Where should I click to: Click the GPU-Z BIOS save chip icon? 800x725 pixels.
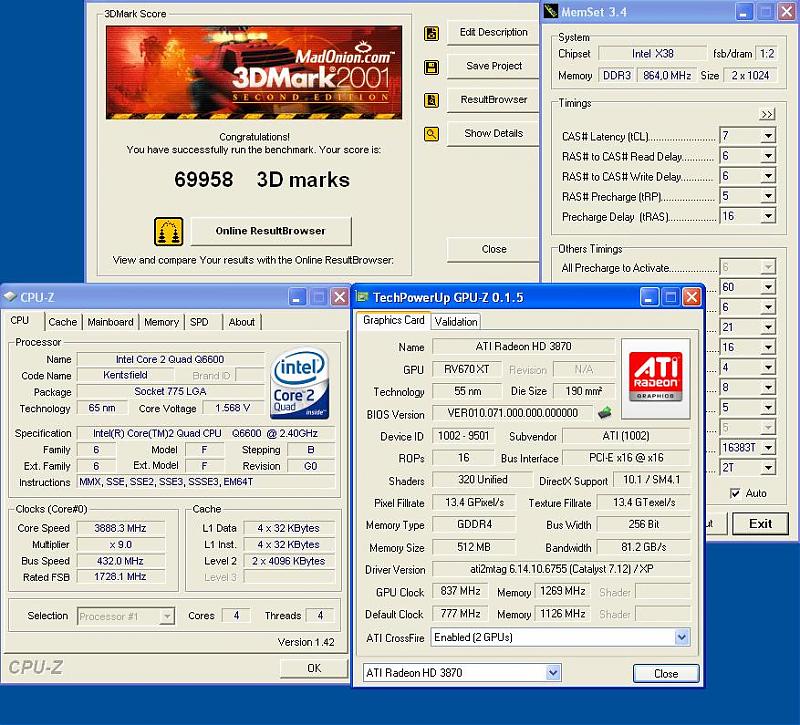click(605, 412)
